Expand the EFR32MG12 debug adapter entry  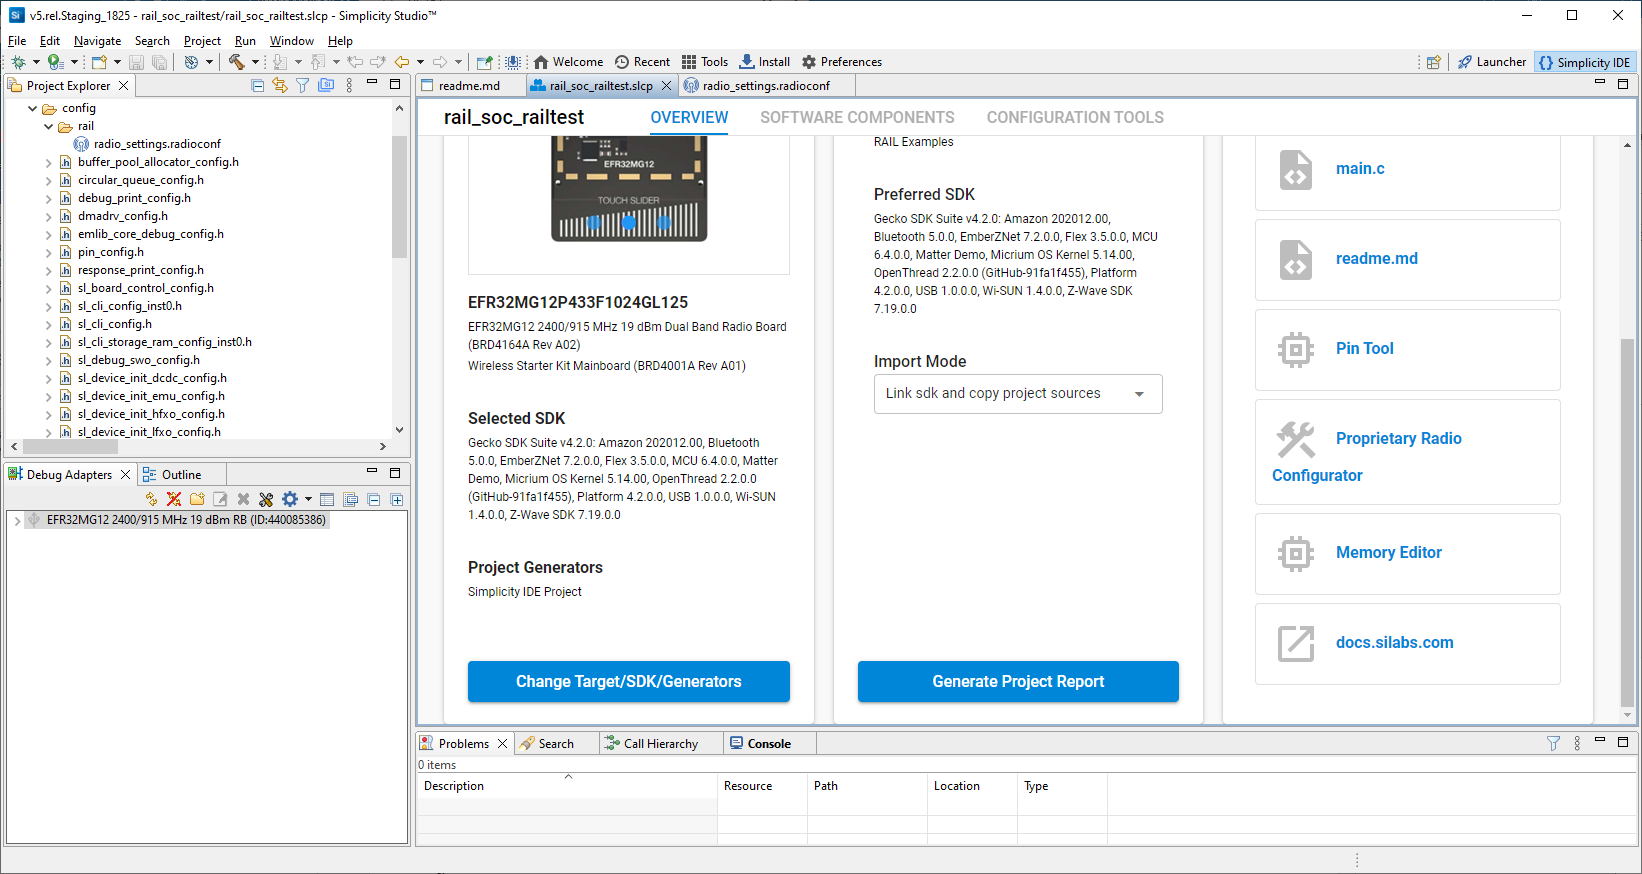click(x=17, y=521)
